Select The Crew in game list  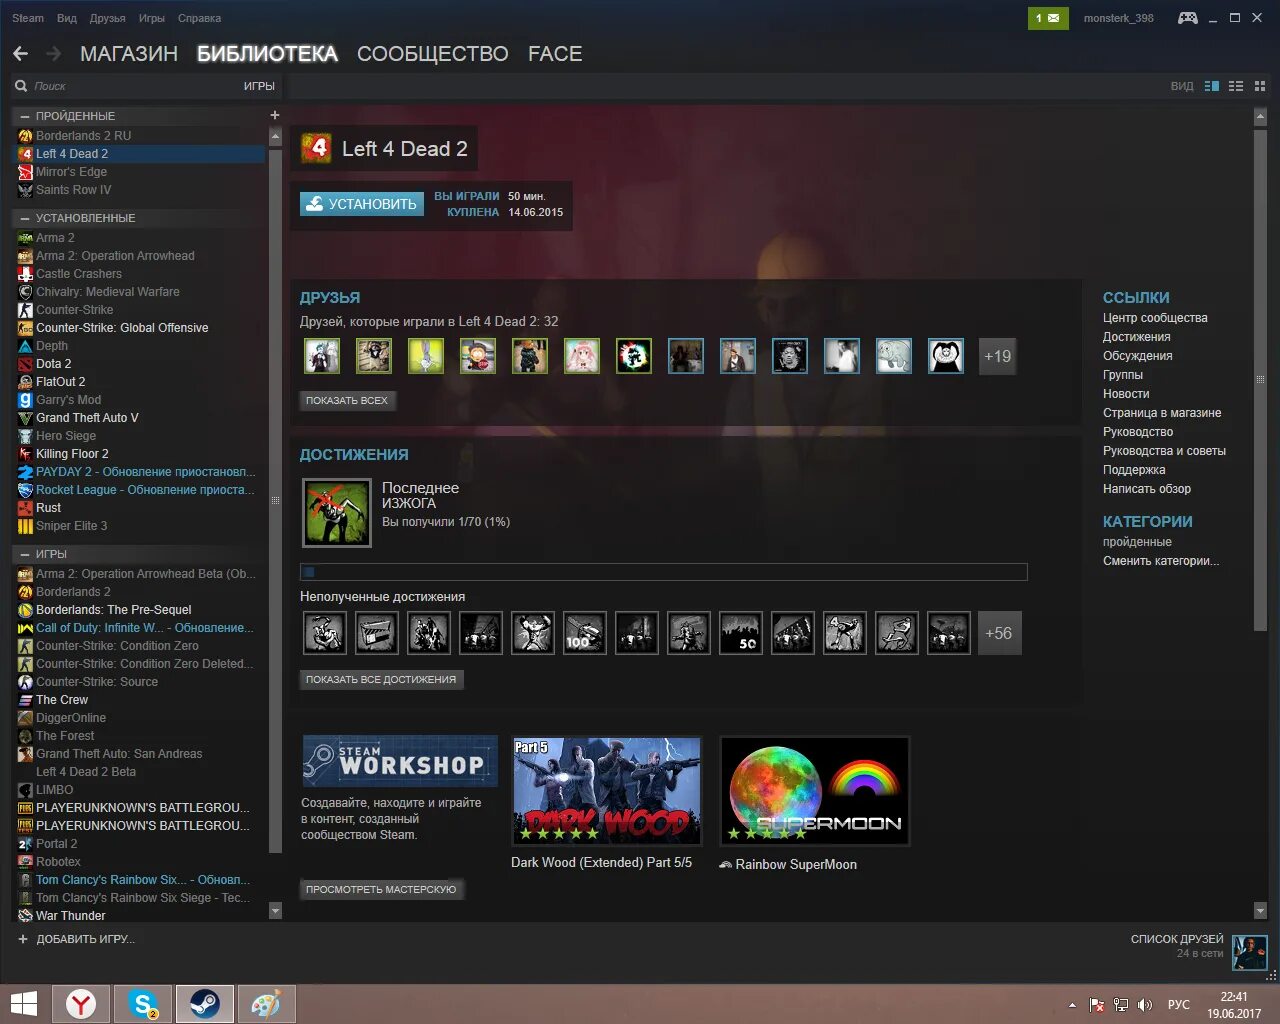coord(141,700)
